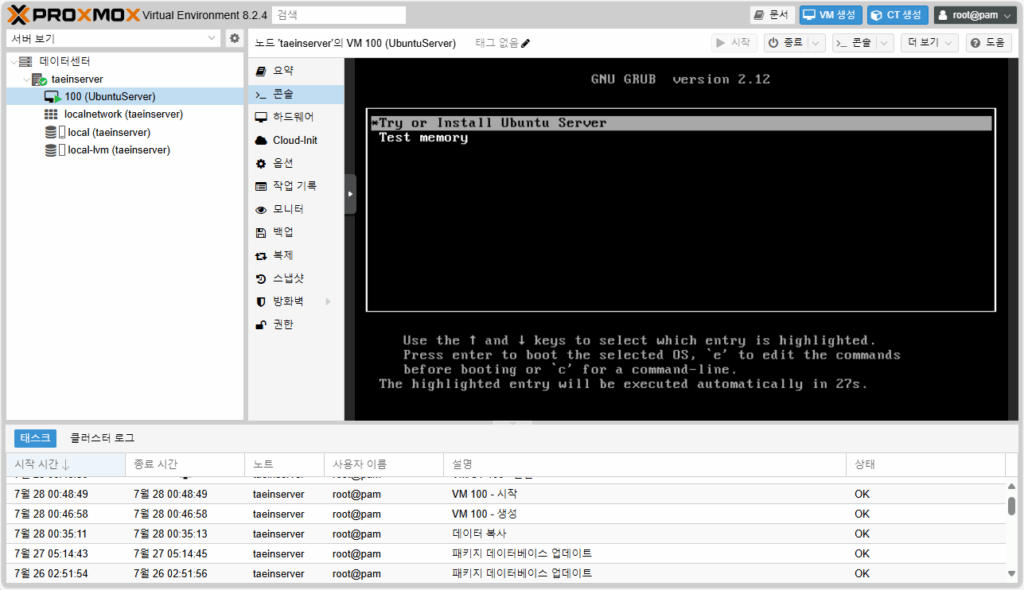Open the more (더 보기) dropdown
The height and width of the screenshot is (590, 1024).
929,42
